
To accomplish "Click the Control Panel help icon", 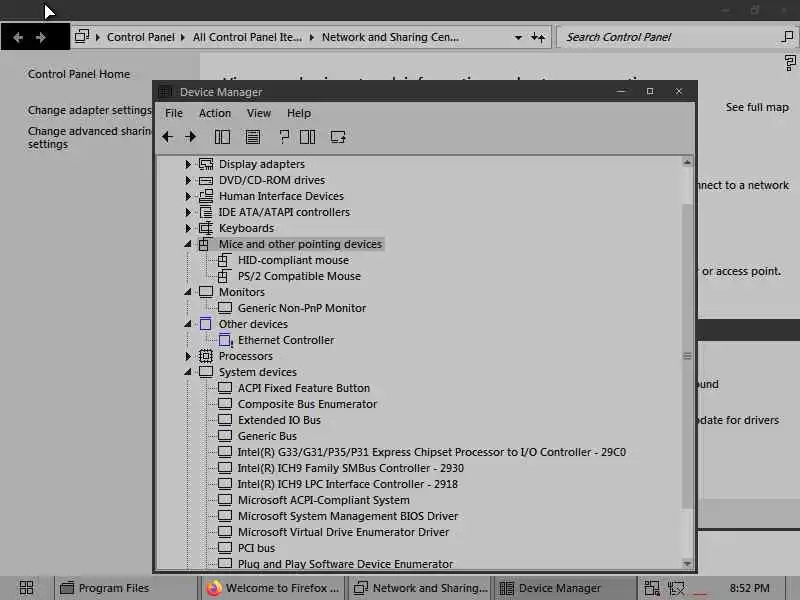I will (790, 63).
